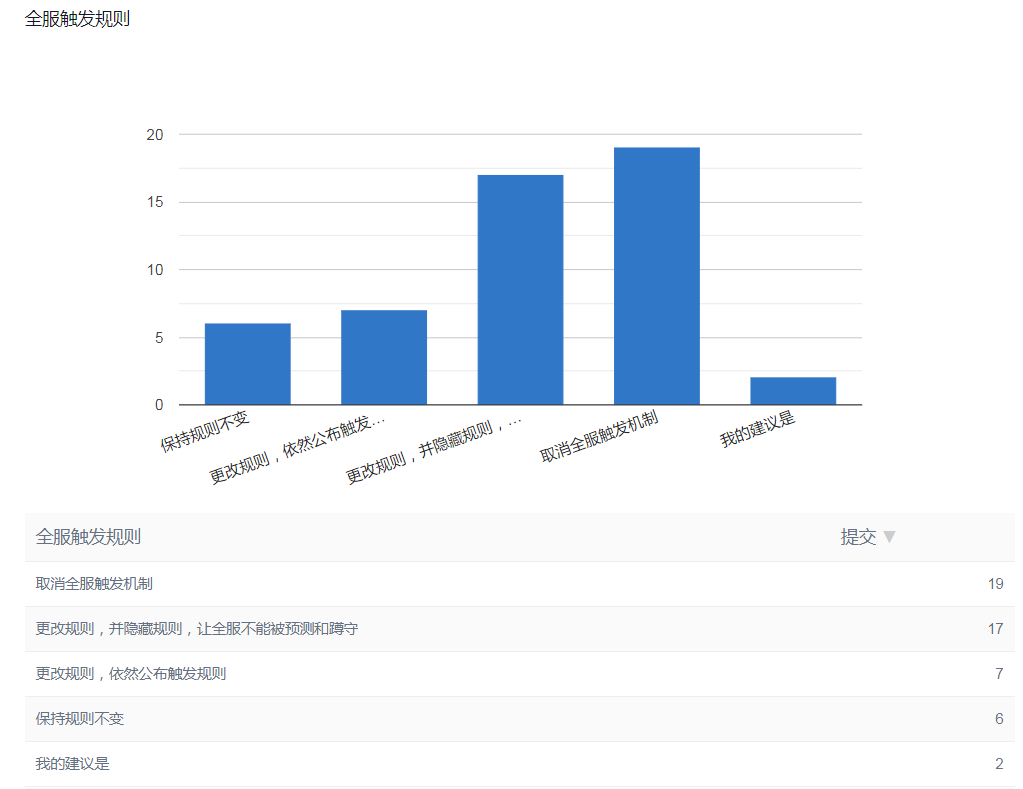This screenshot has width=1023, height=789.
Task: Click the 取消全服触发机制 bar in chart
Action: coord(656,276)
